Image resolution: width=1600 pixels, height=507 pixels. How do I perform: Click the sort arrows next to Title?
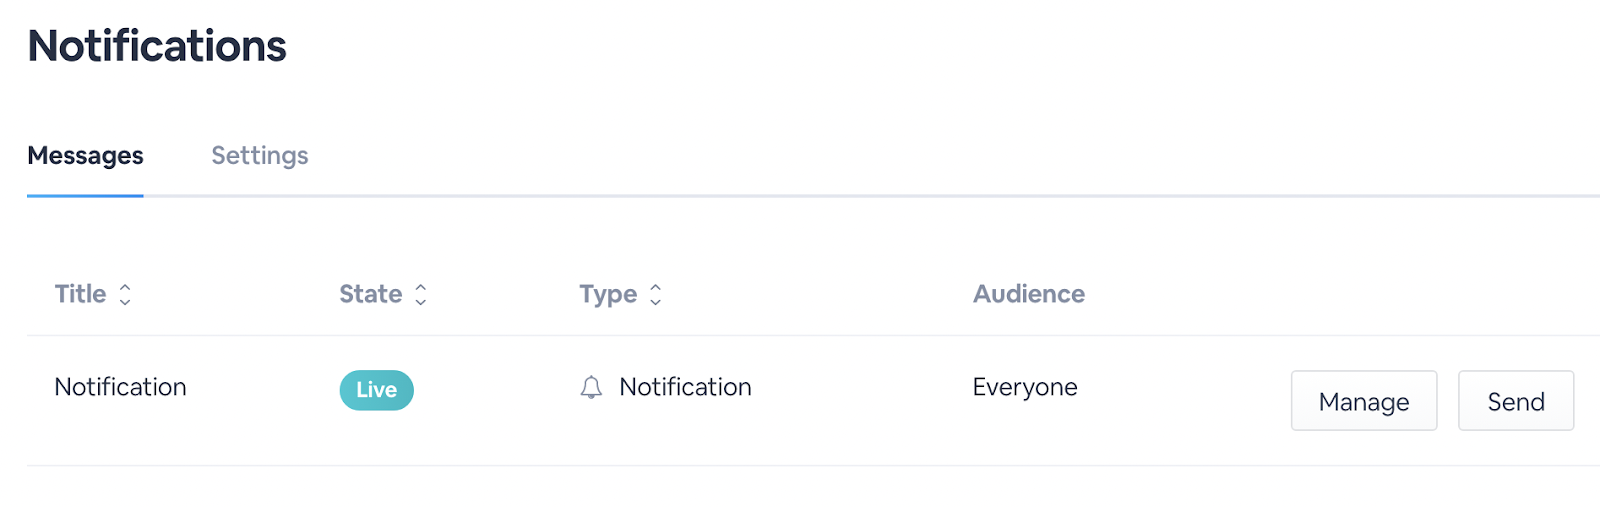pyautogui.click(x=125, y=294)
